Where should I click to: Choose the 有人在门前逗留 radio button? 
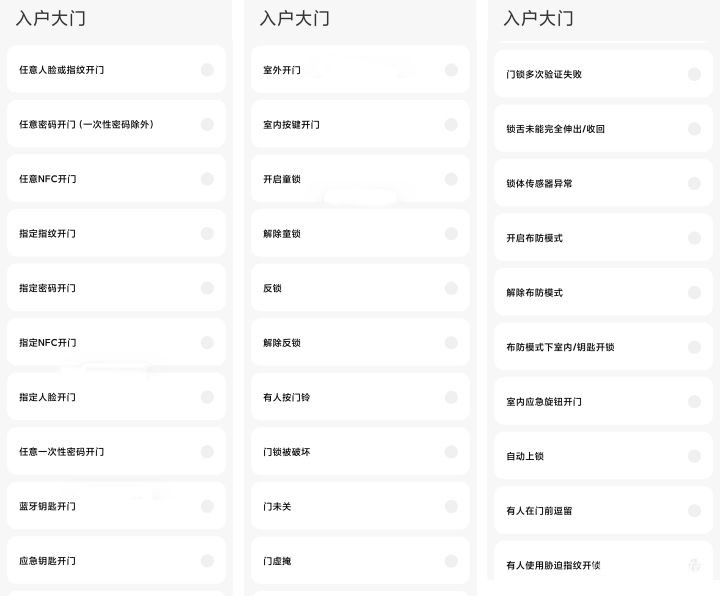pos(694,511)
